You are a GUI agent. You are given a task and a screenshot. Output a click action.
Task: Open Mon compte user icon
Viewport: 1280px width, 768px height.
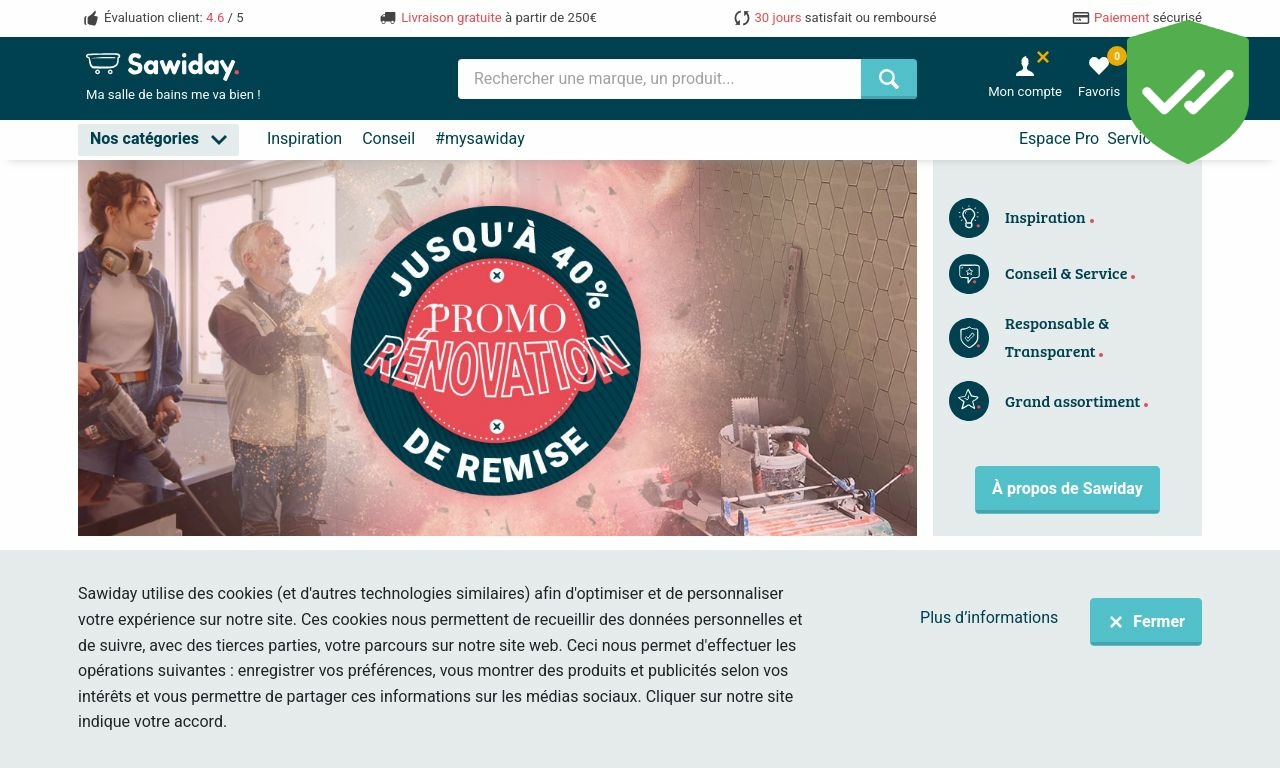1025,67
